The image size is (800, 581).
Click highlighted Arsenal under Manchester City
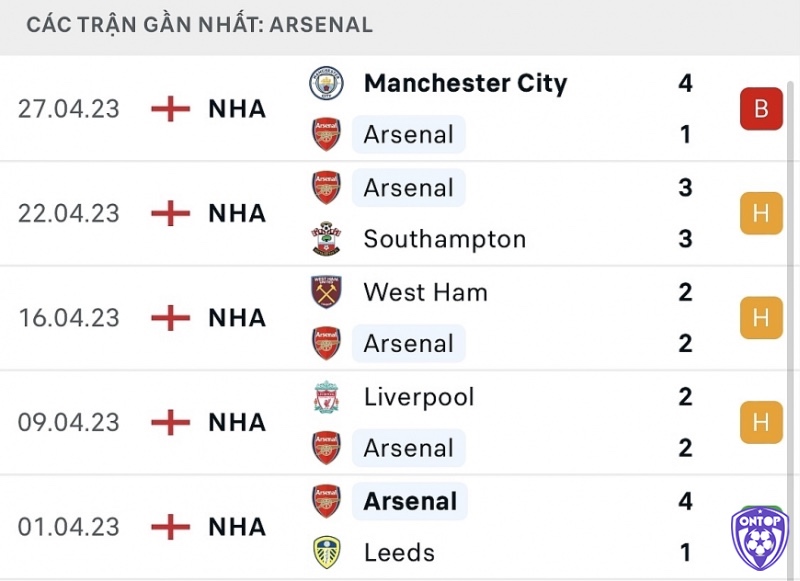tap(409, 134)
